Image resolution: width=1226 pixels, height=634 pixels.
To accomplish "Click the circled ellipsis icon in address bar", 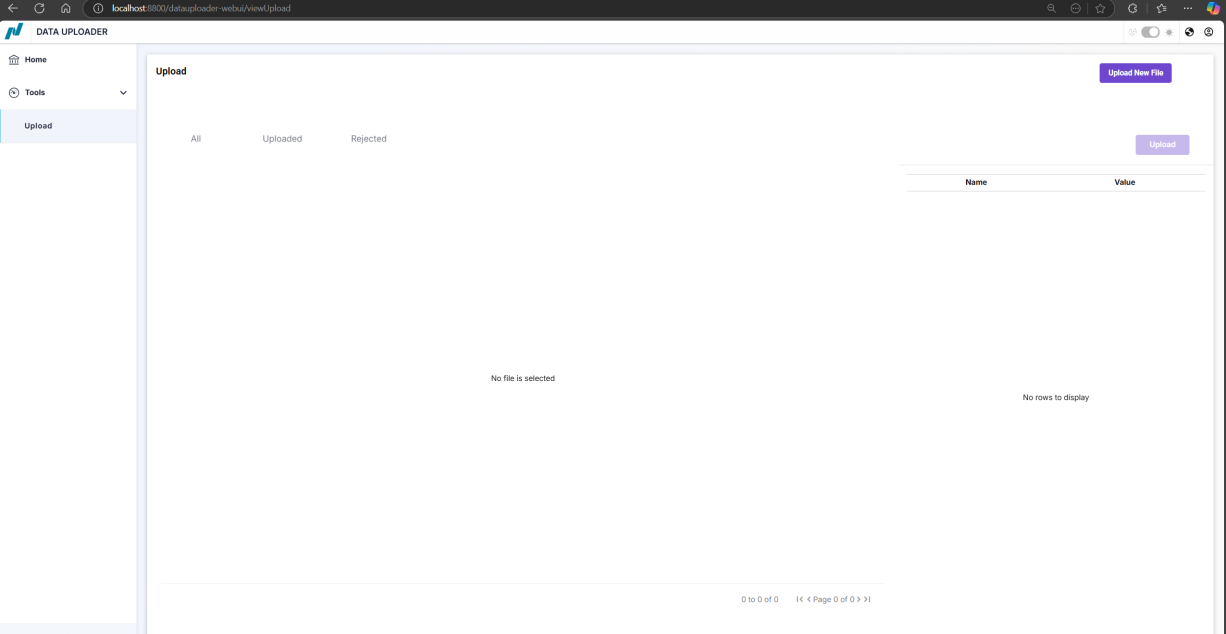I will click(1076, 8).
